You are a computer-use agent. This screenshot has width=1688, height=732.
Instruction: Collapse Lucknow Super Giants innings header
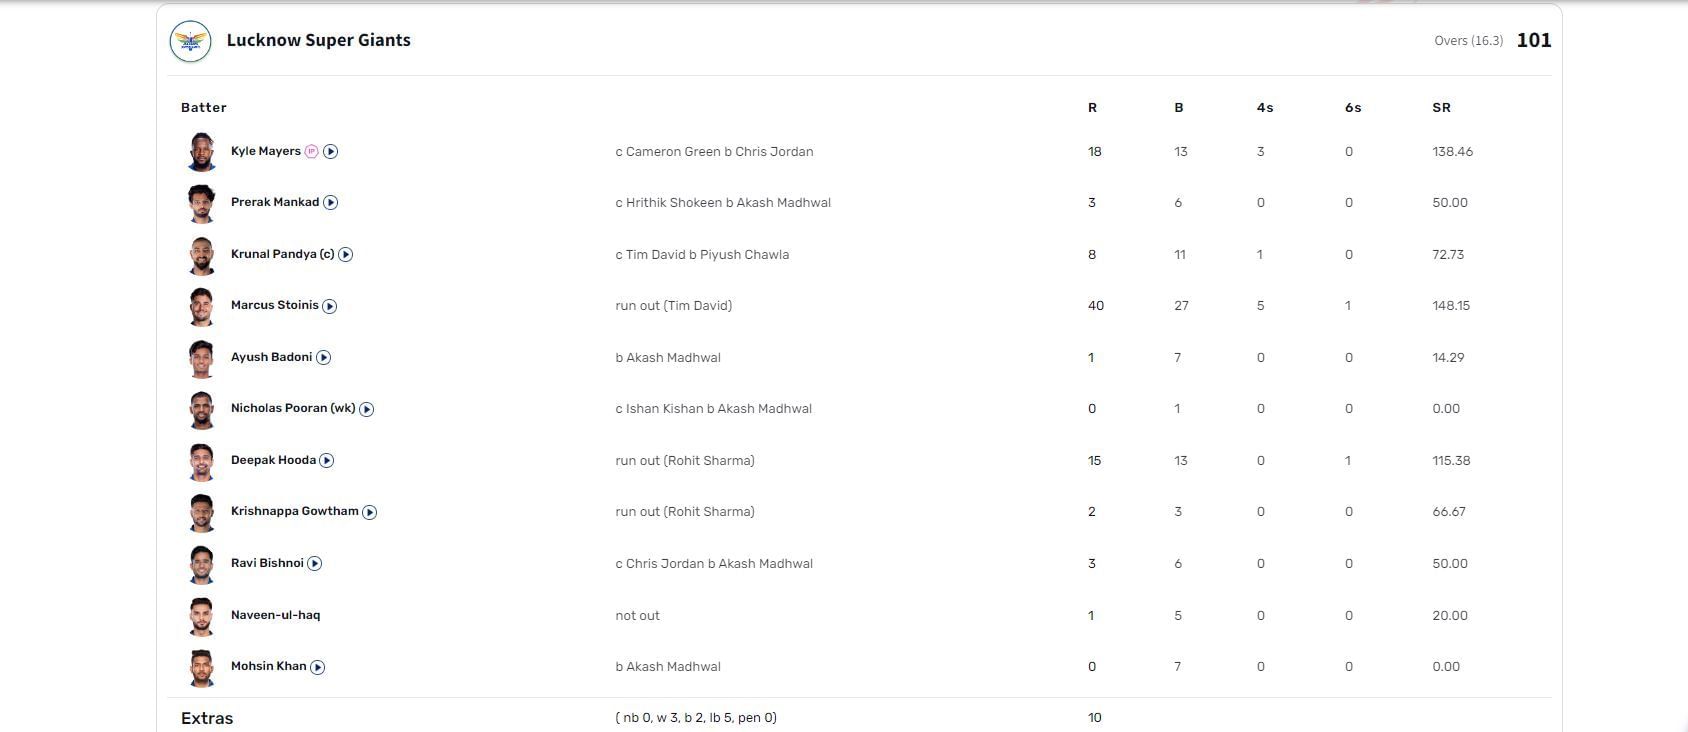pyautogui.click(x=860, y=41)
